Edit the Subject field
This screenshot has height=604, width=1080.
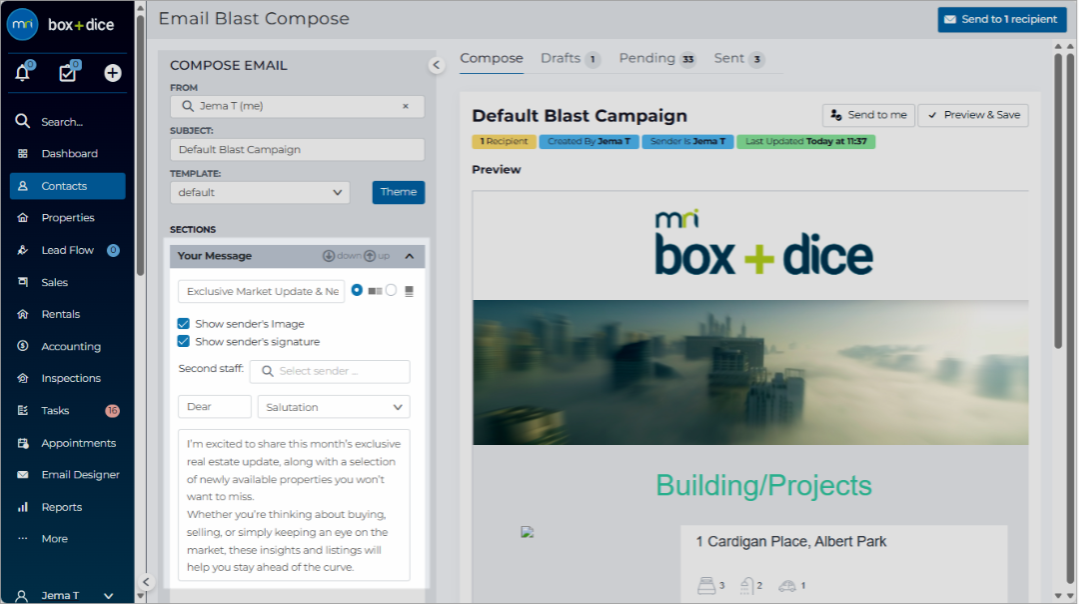pyautogui.click(x=297, y=149)
